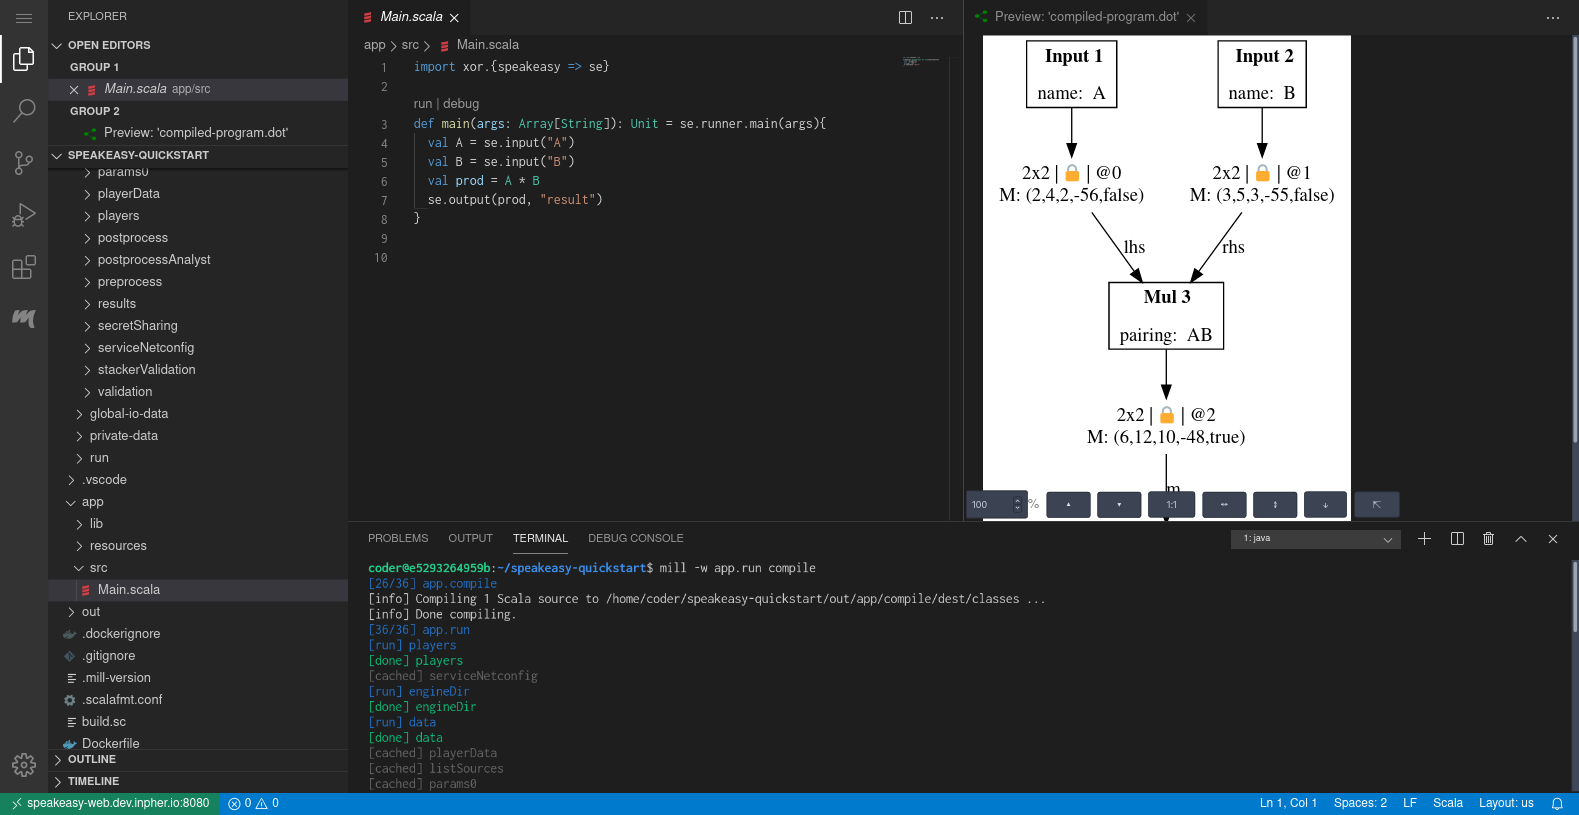Image resolution: width=1579 pixels, height=815 pixels.
Task: Click the app breadcrumb segment
Action: point(374,45)
